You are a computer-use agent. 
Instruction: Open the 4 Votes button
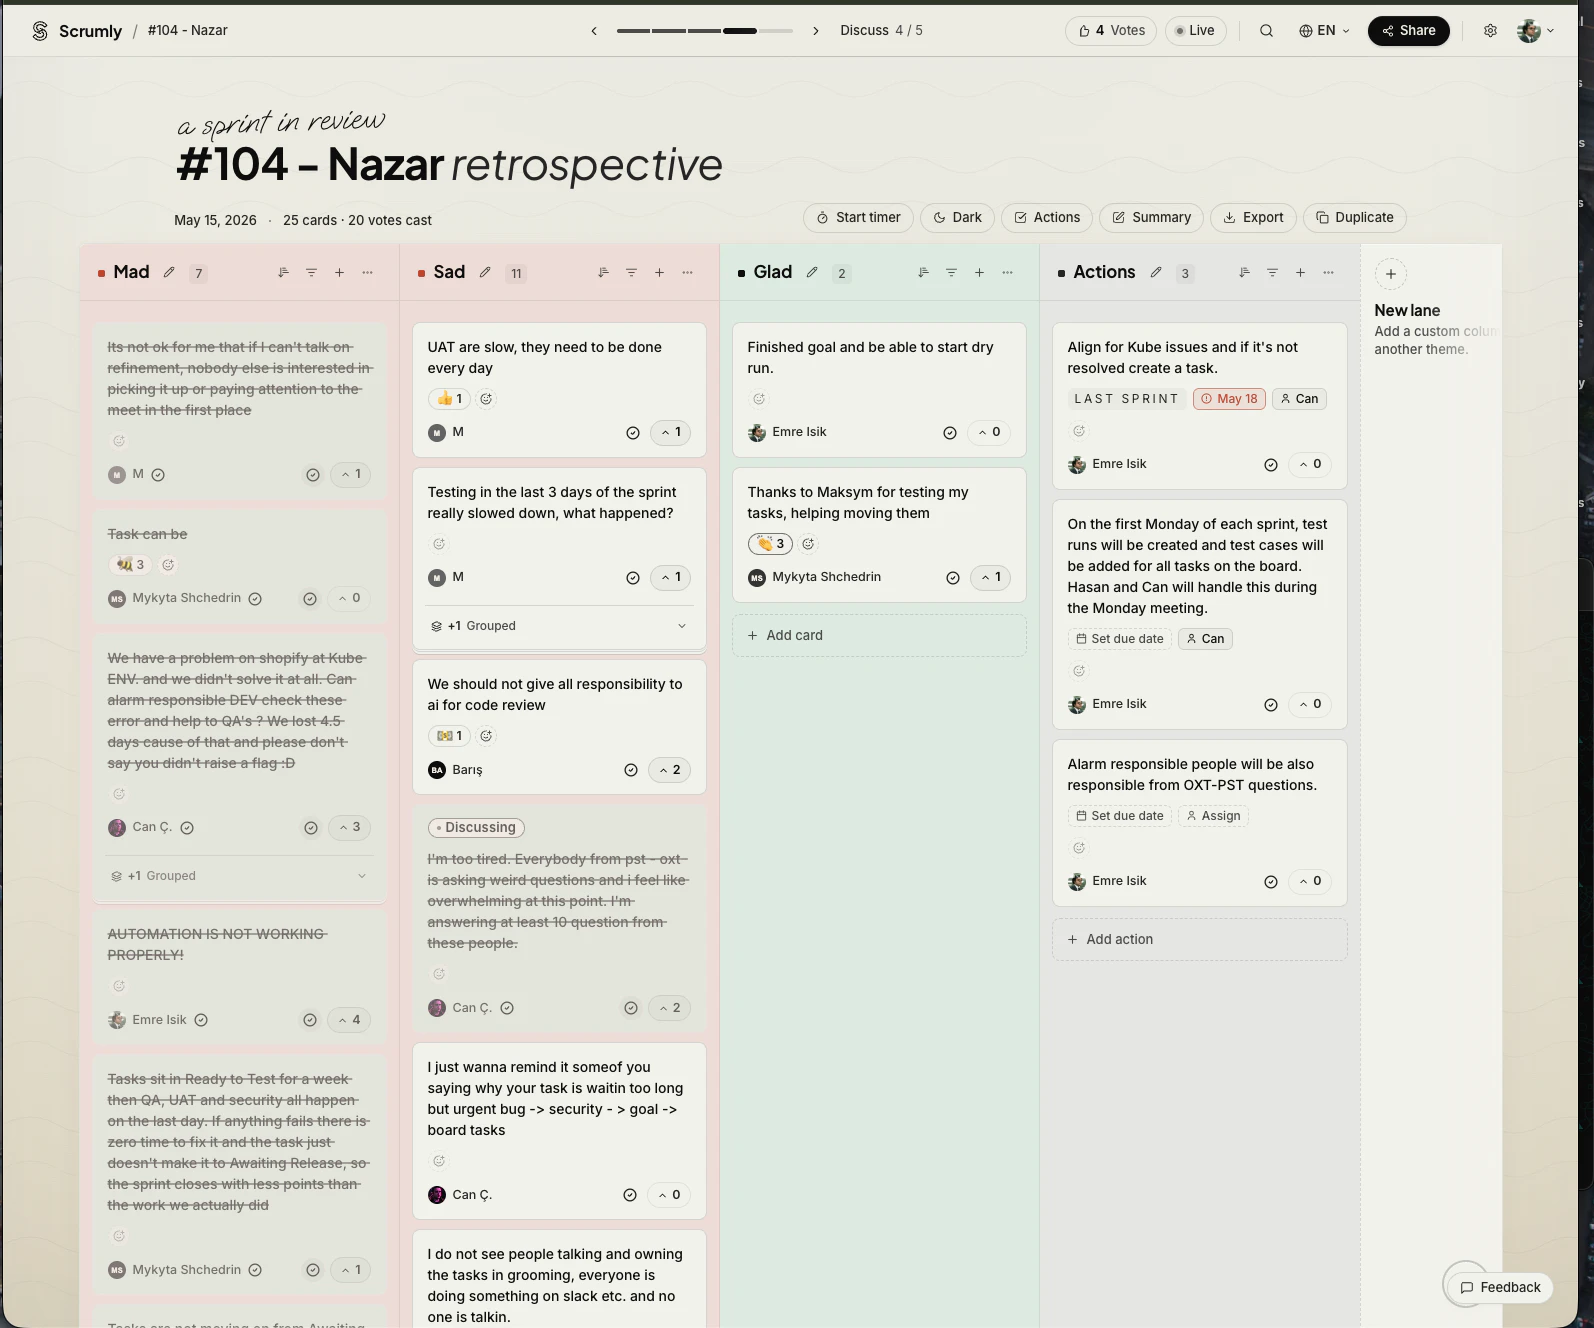tap(1111, 31)
